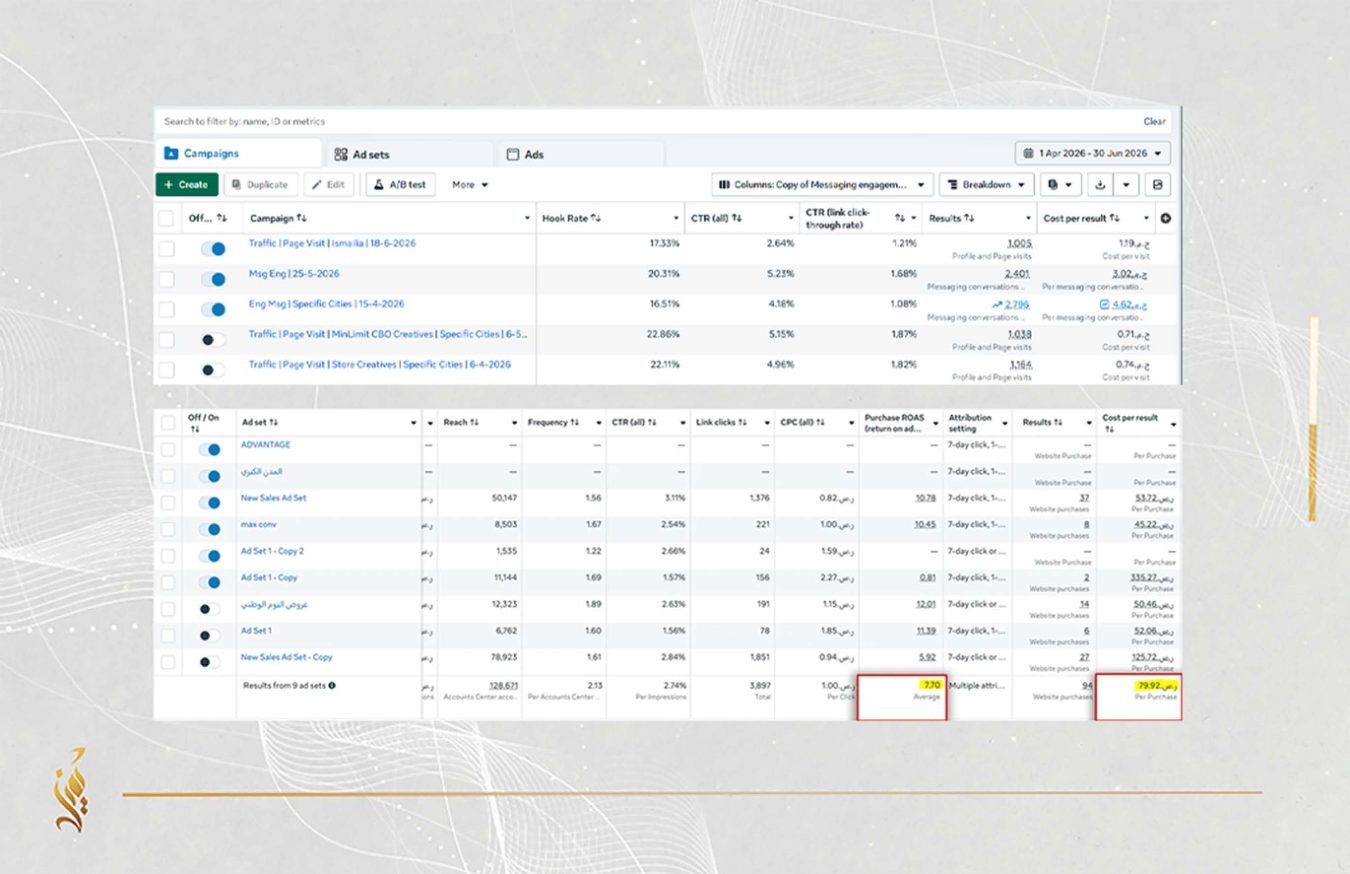Click the green Create button
Screen dimensions: 1350x874
[x=186, y=185]
